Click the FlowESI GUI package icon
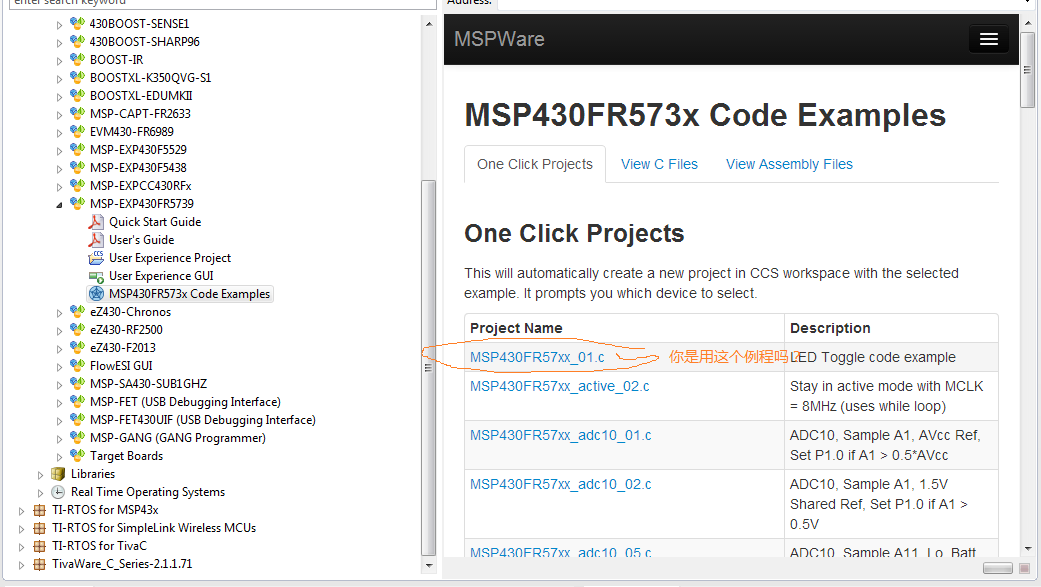 click(78, 365)
